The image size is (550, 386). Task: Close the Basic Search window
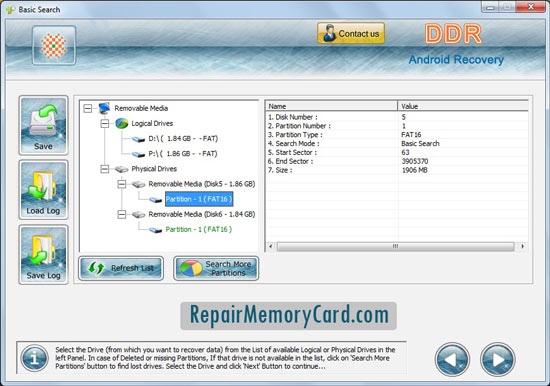click(x=531, y=7)
